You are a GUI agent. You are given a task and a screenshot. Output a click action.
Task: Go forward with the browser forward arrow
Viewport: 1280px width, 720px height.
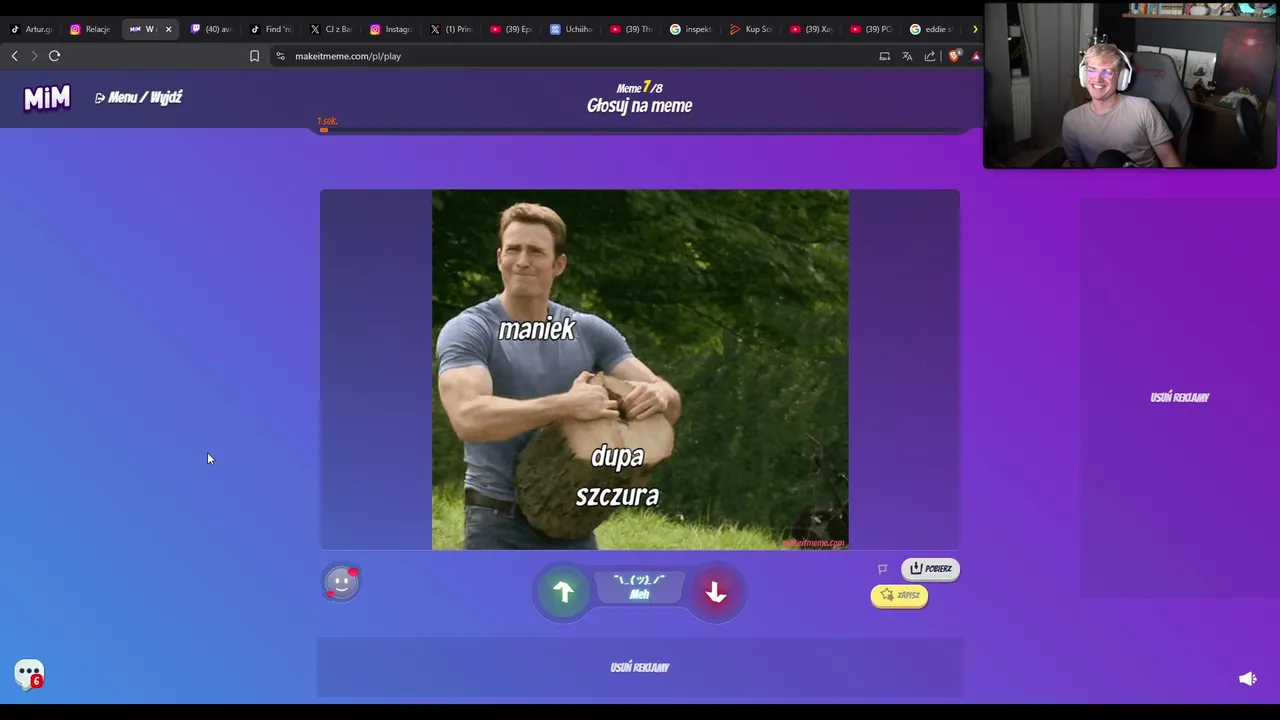click(34, 56)
